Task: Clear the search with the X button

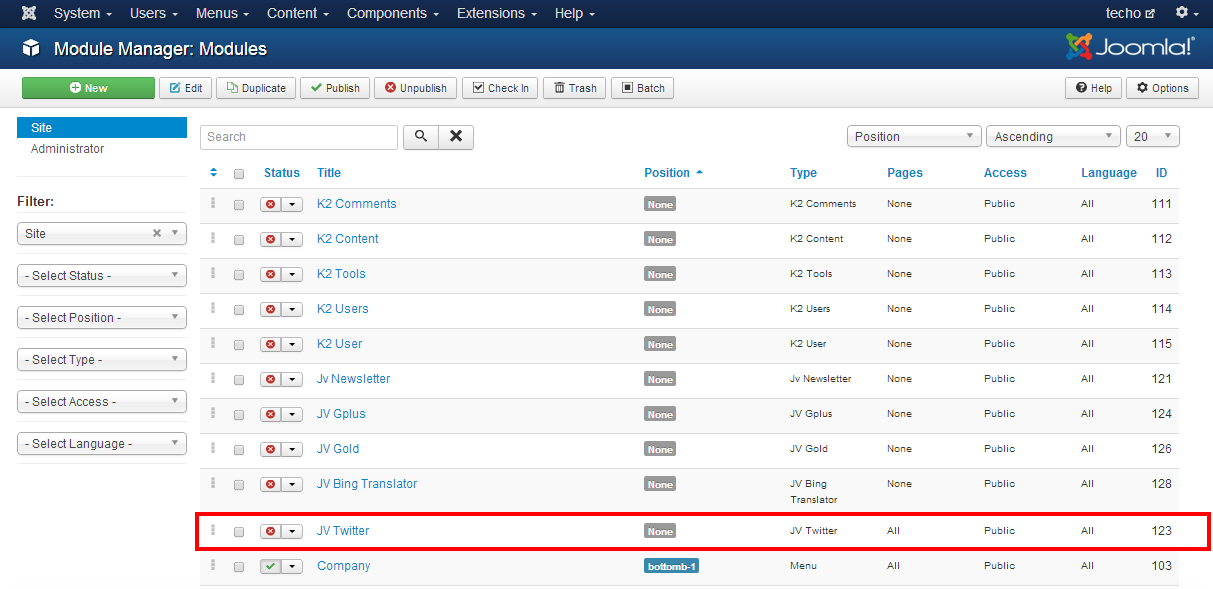Action: tap(456, 137)
